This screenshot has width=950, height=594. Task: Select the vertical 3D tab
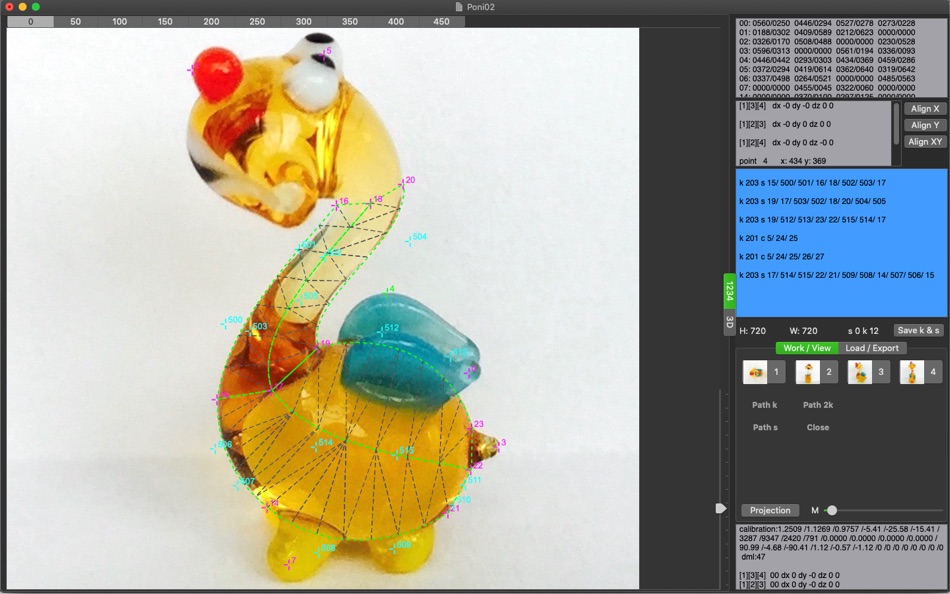(729, 322)
